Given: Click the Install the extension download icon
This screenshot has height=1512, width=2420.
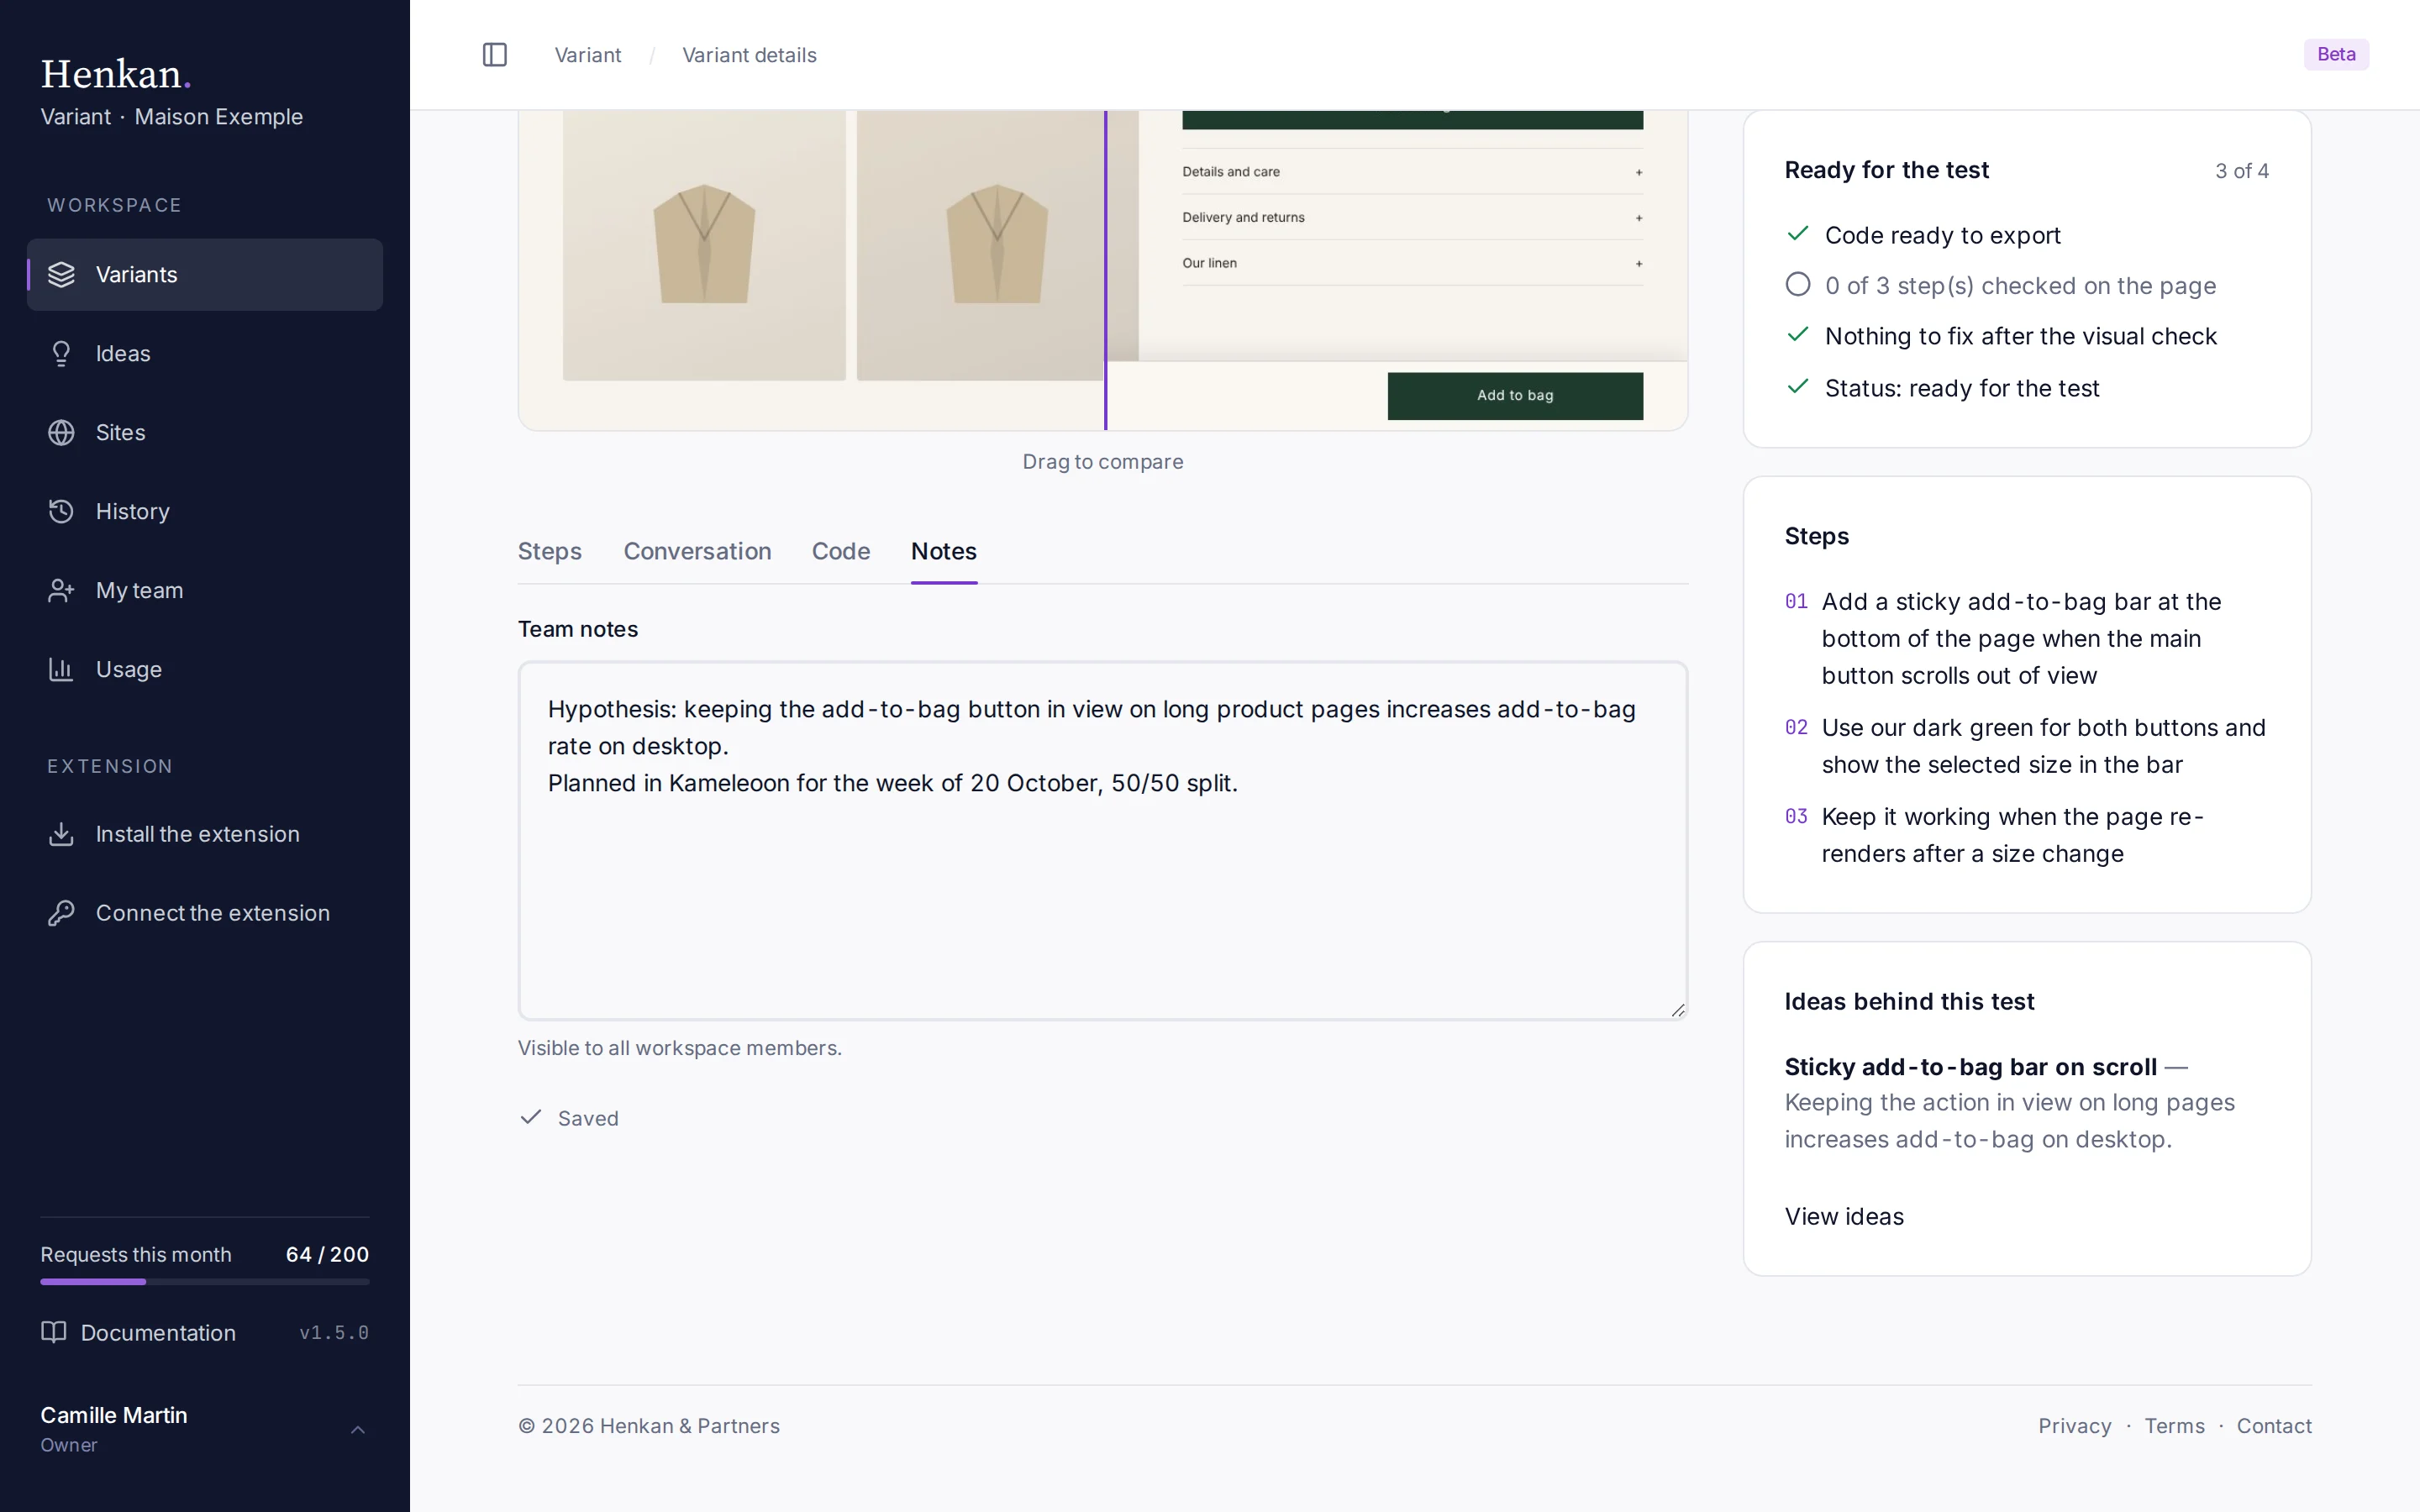Looking at the screenshot, I should pos(61,833).
